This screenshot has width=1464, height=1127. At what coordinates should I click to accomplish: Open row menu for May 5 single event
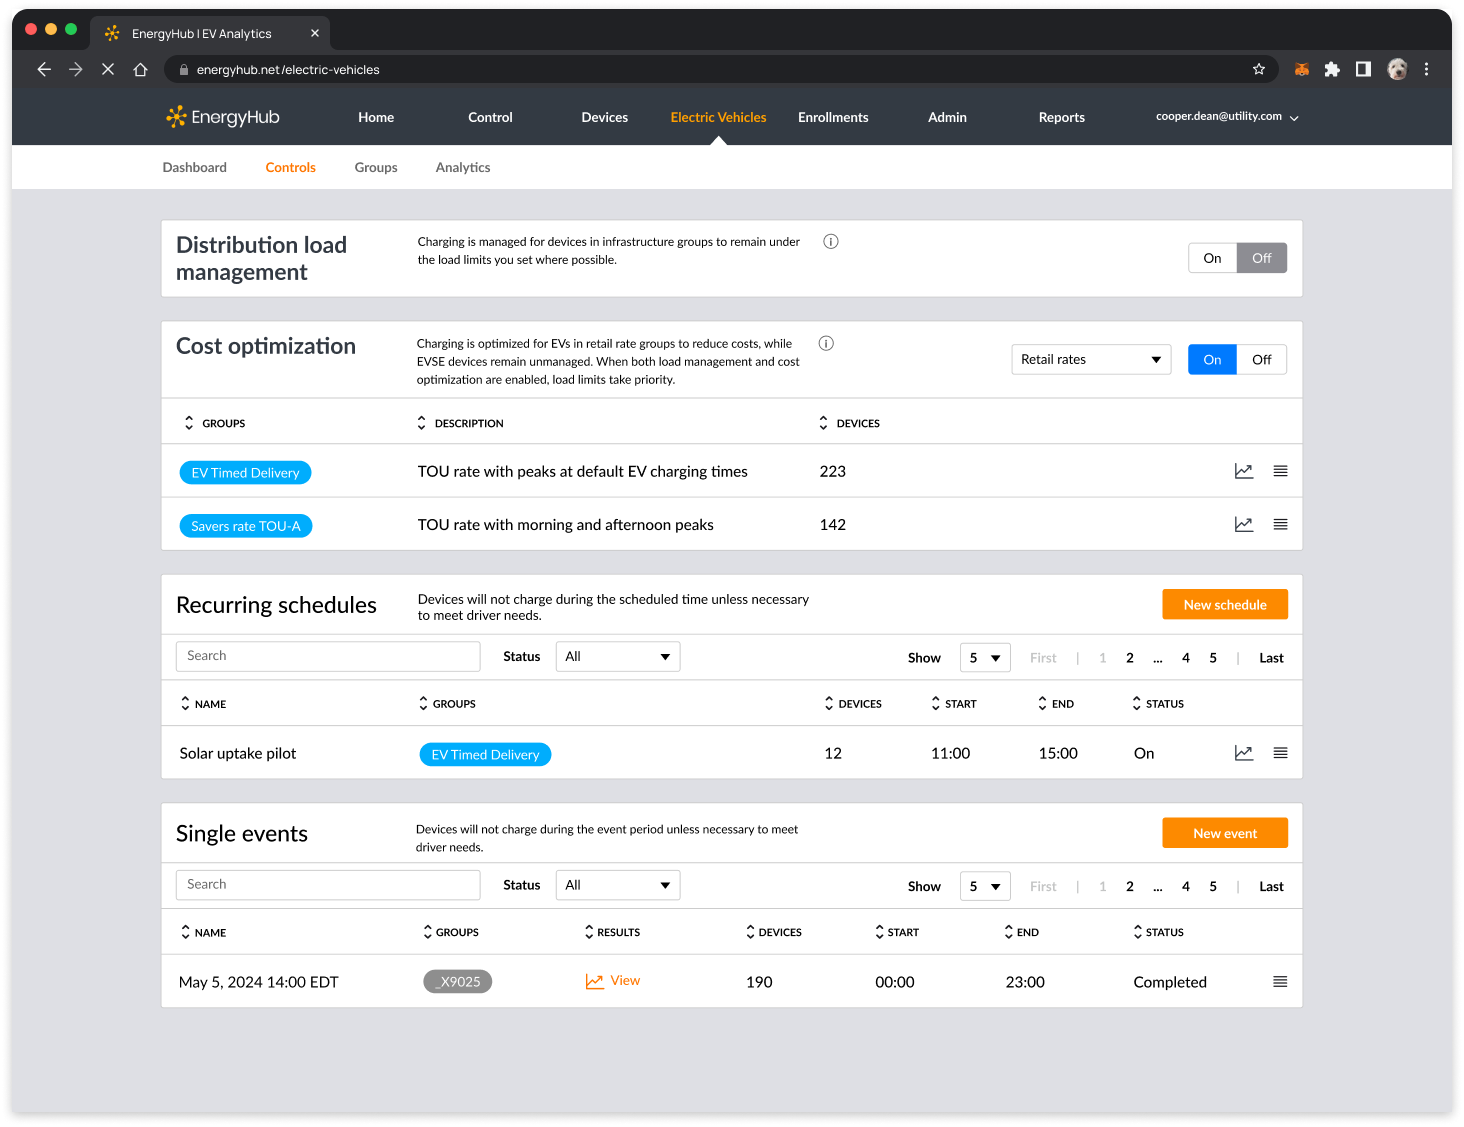pos(1280,982)
